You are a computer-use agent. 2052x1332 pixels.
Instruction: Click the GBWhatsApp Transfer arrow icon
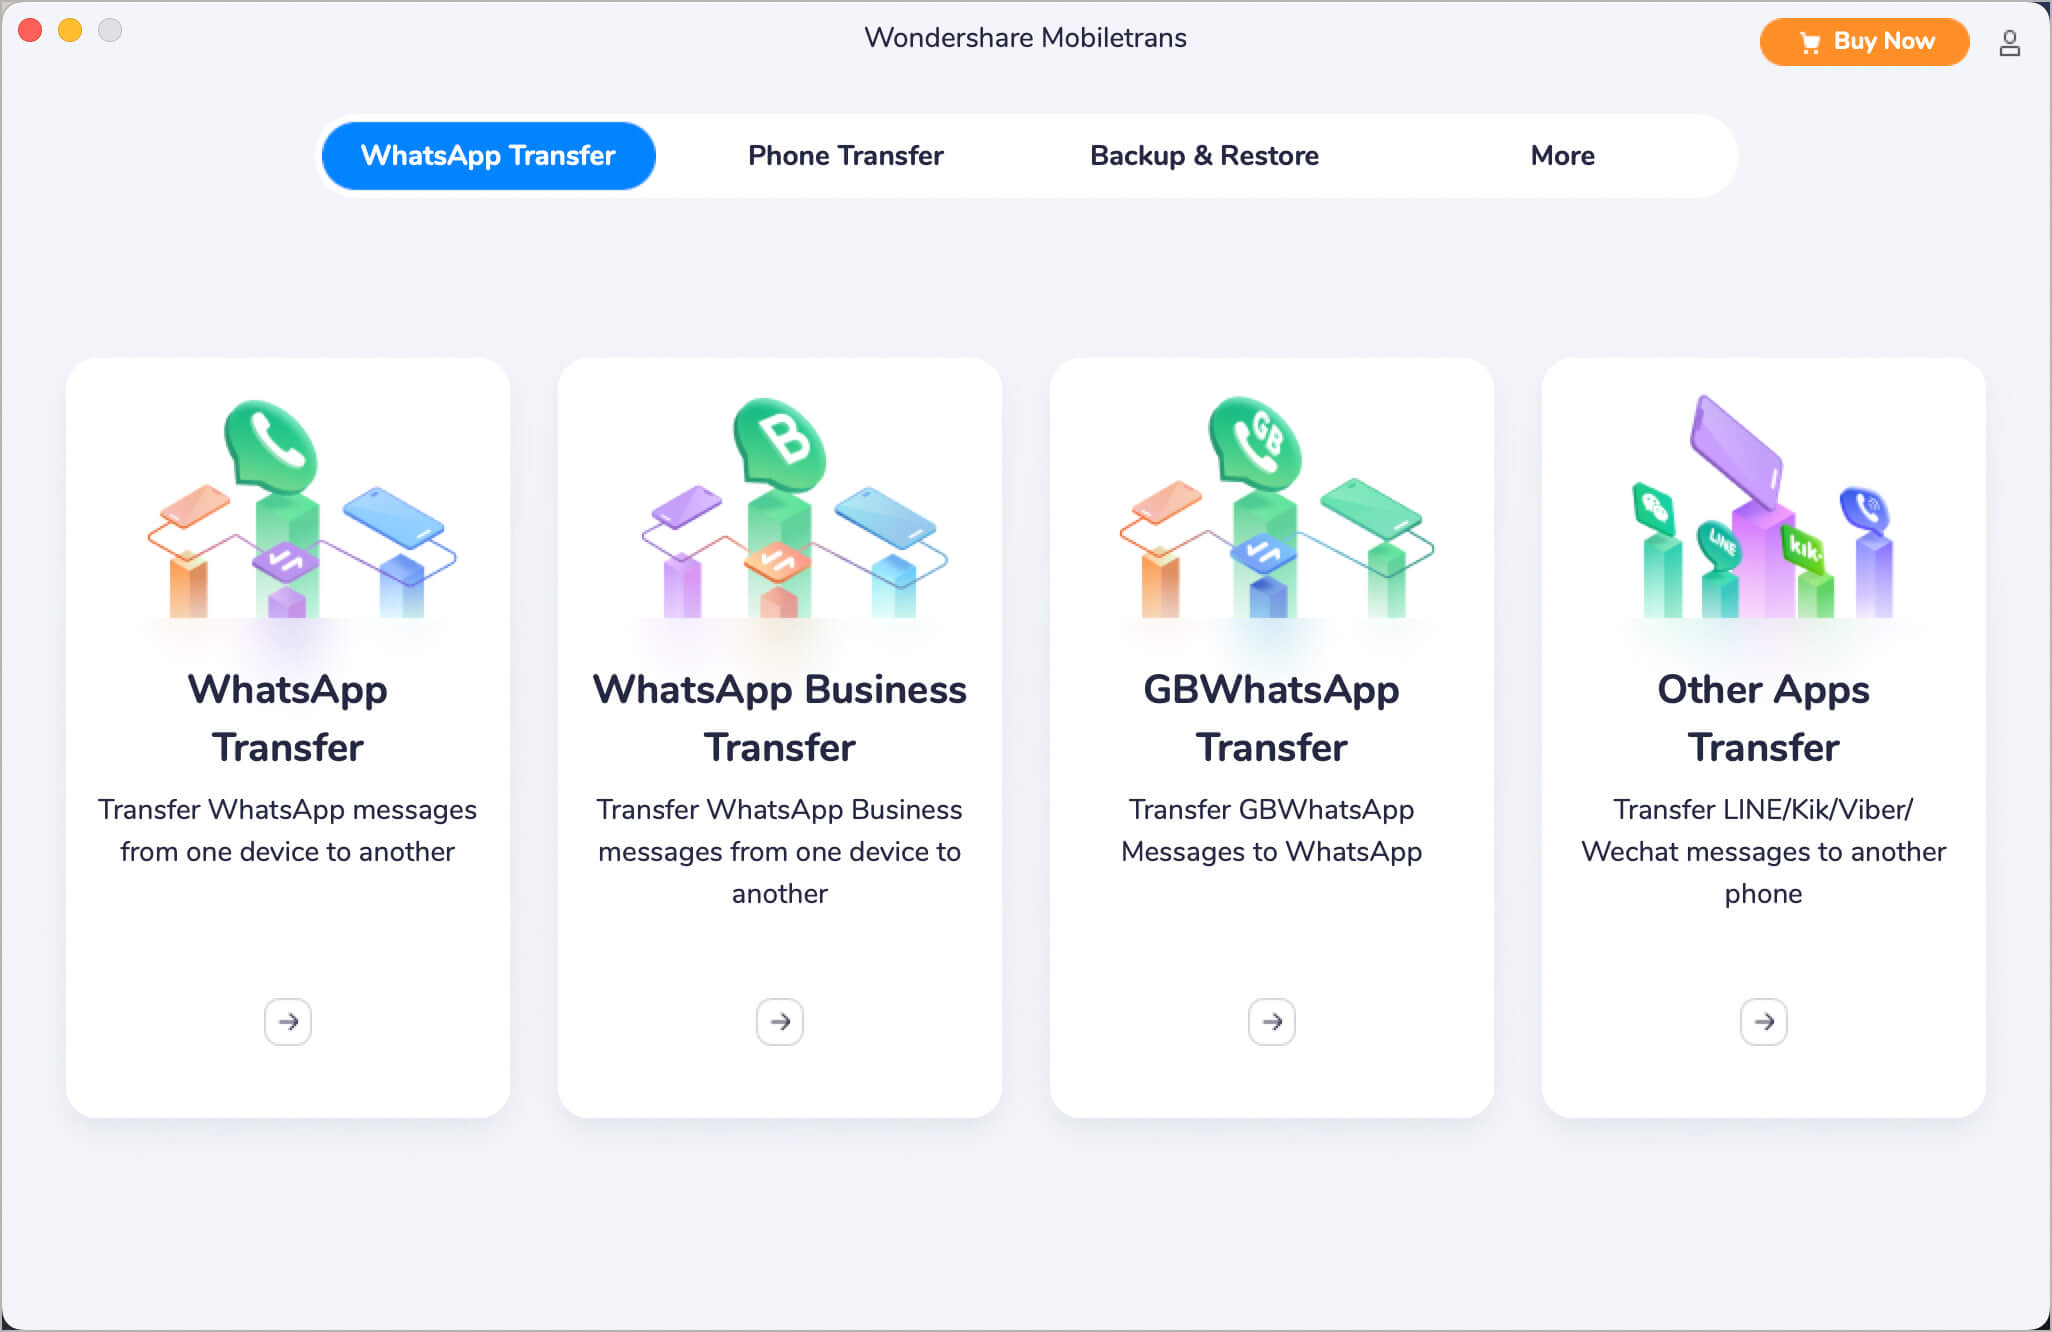[1272, 1022]
